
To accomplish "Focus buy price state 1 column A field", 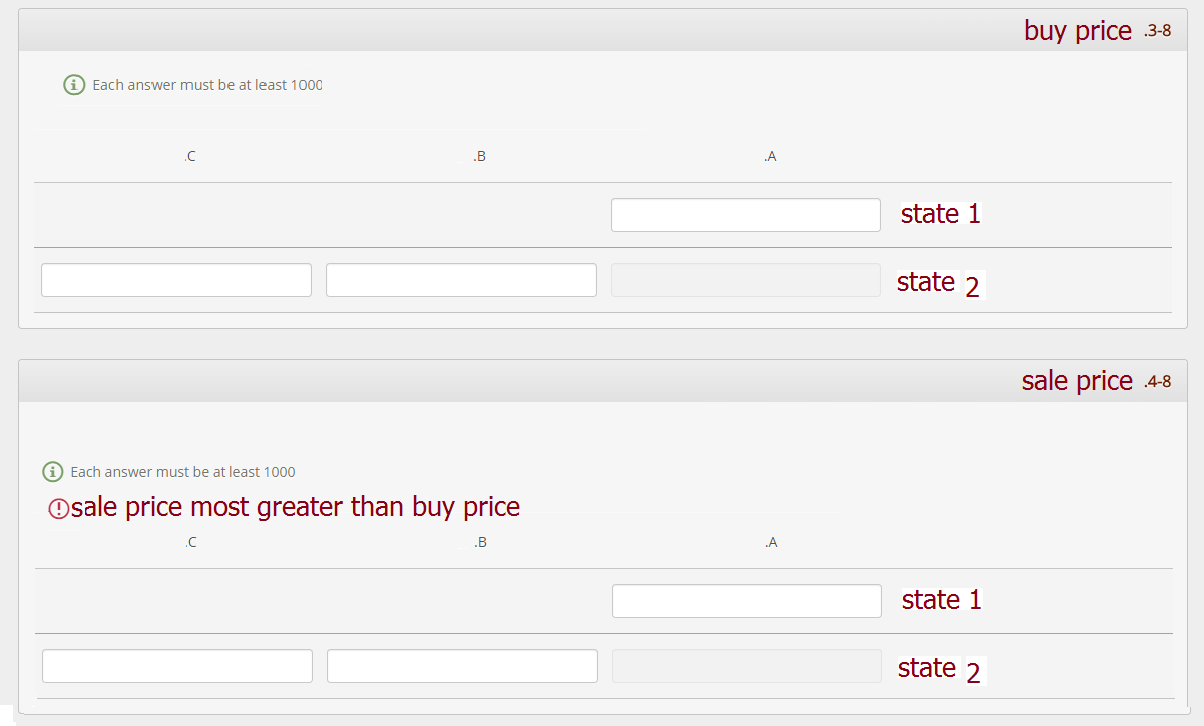I will tap(746, 215).
